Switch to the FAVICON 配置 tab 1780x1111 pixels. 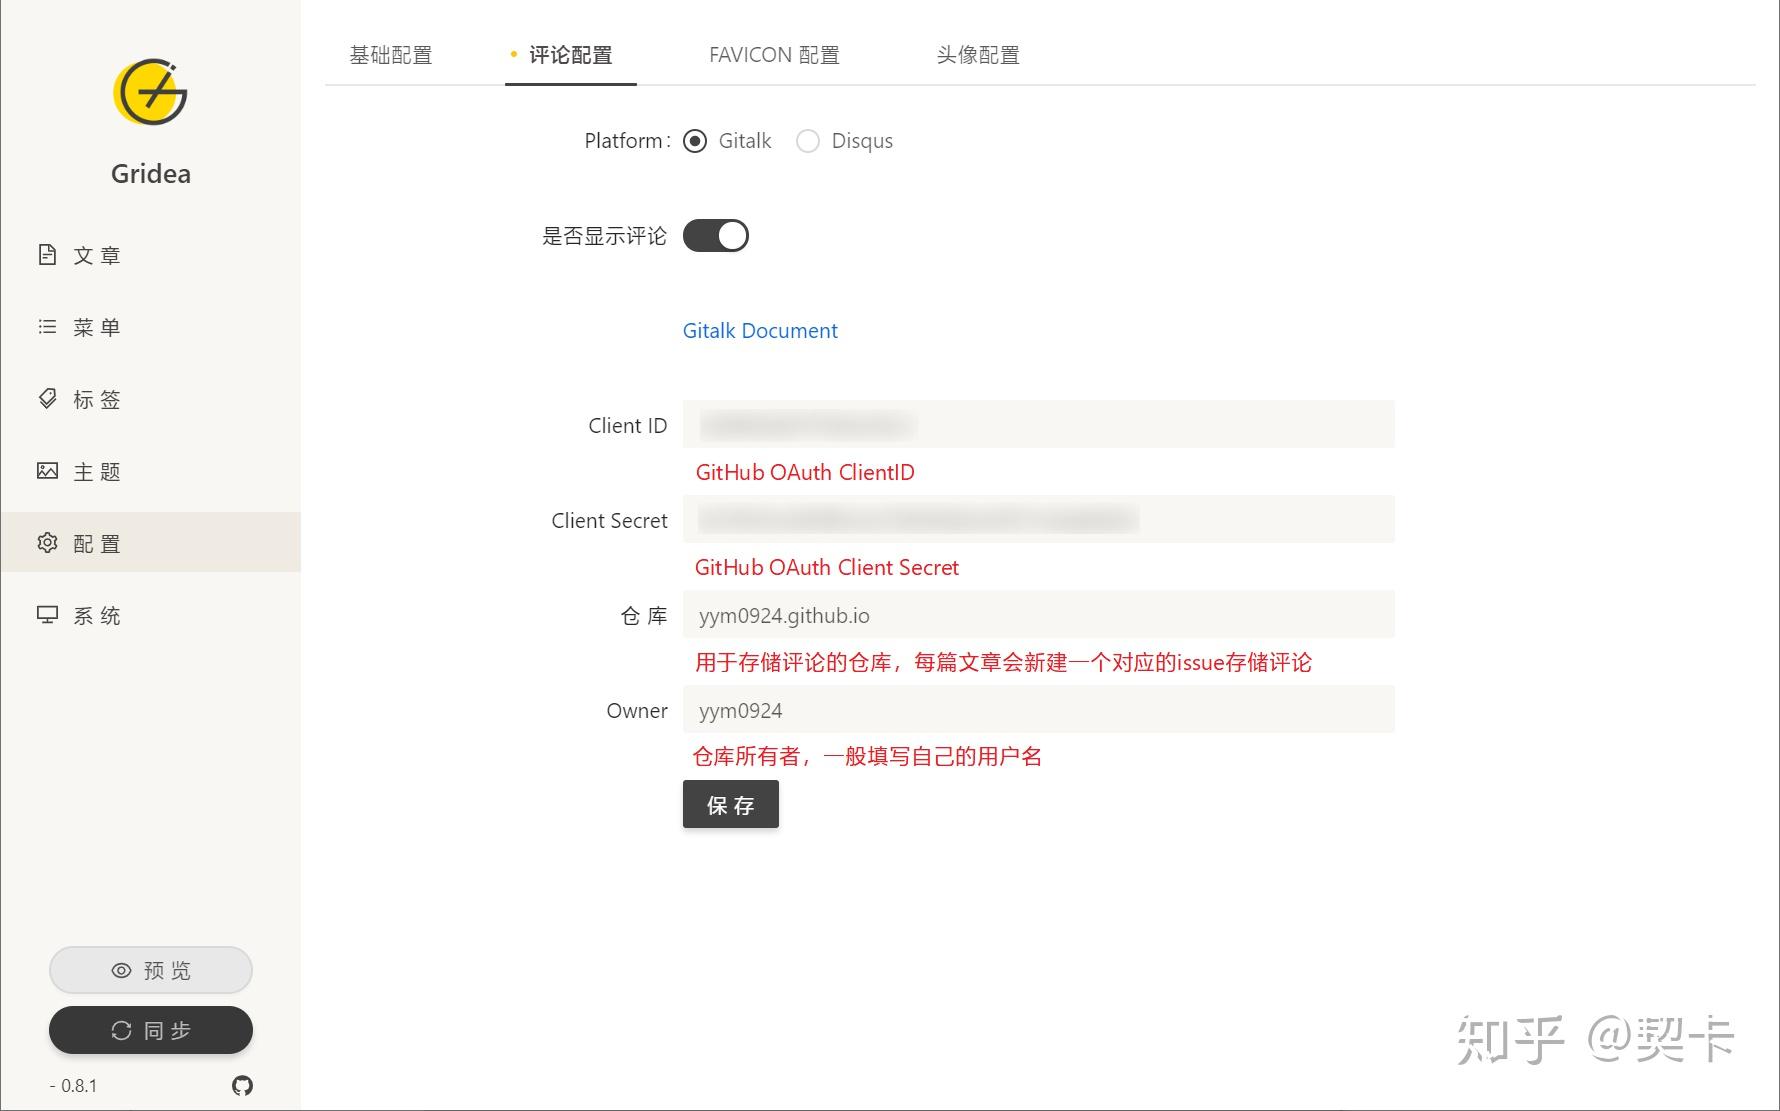coord(774,55)
